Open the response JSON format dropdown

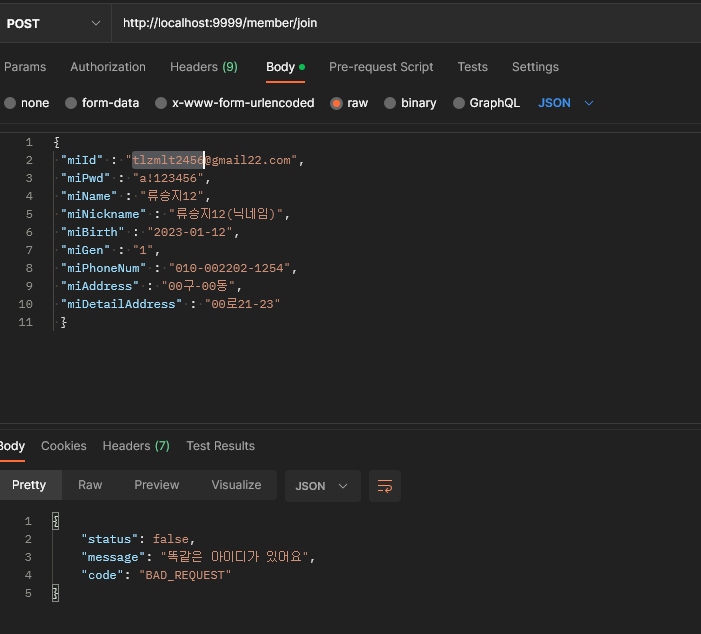click(322, 486)
